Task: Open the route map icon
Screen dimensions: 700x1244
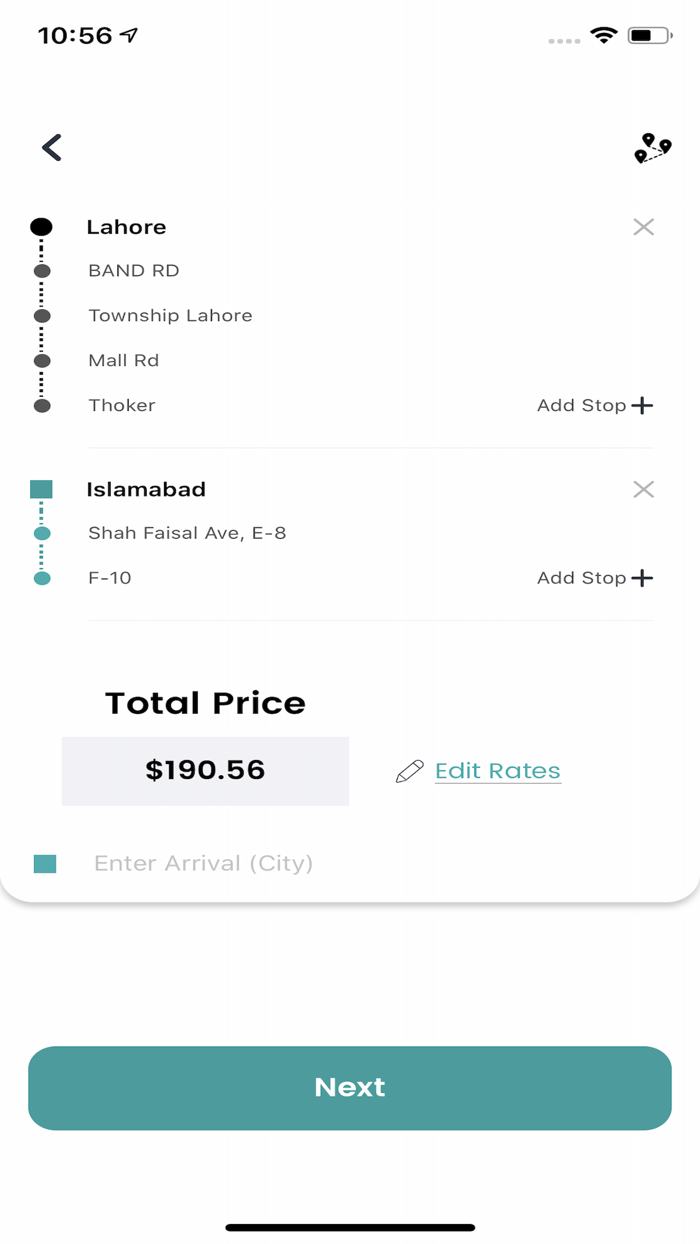Action: click(x=652, y=149)
